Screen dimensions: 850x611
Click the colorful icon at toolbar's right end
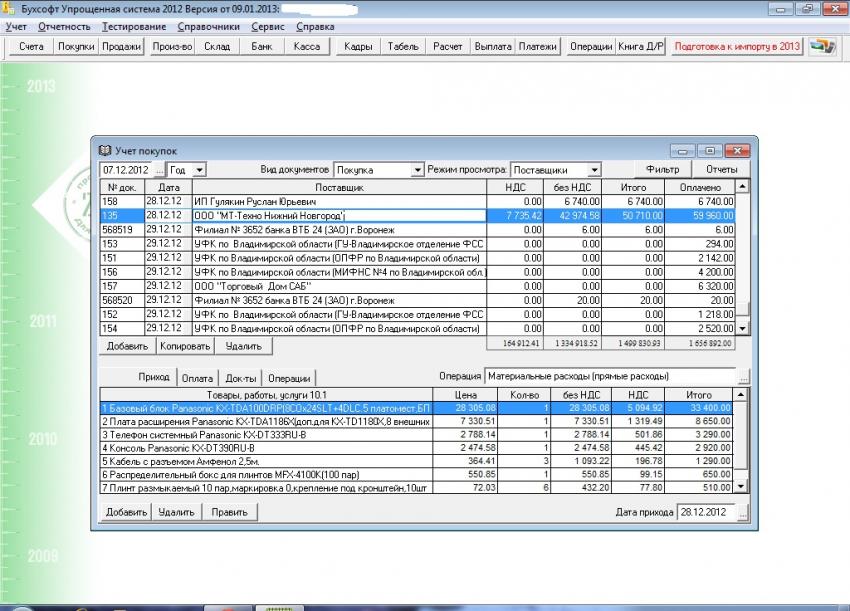pos(824,46)
